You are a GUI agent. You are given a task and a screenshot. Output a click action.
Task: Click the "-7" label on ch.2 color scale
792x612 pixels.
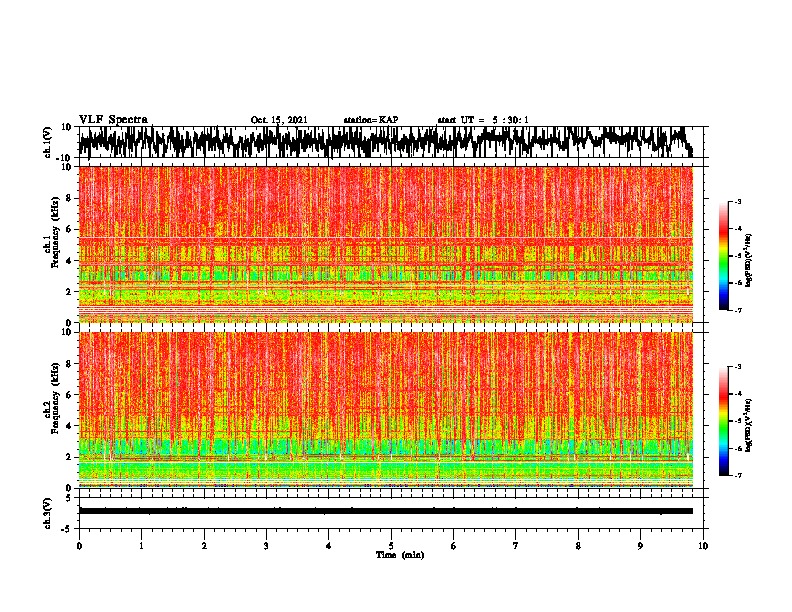[x=737, y=475]
